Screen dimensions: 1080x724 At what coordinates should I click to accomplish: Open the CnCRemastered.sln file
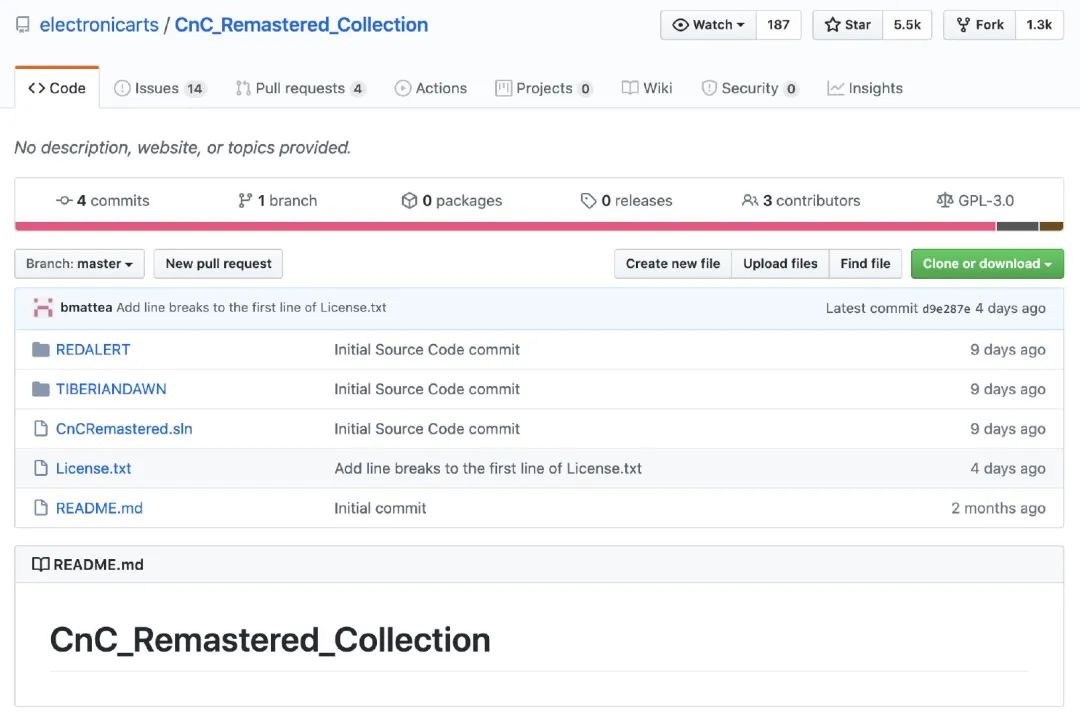124,428
